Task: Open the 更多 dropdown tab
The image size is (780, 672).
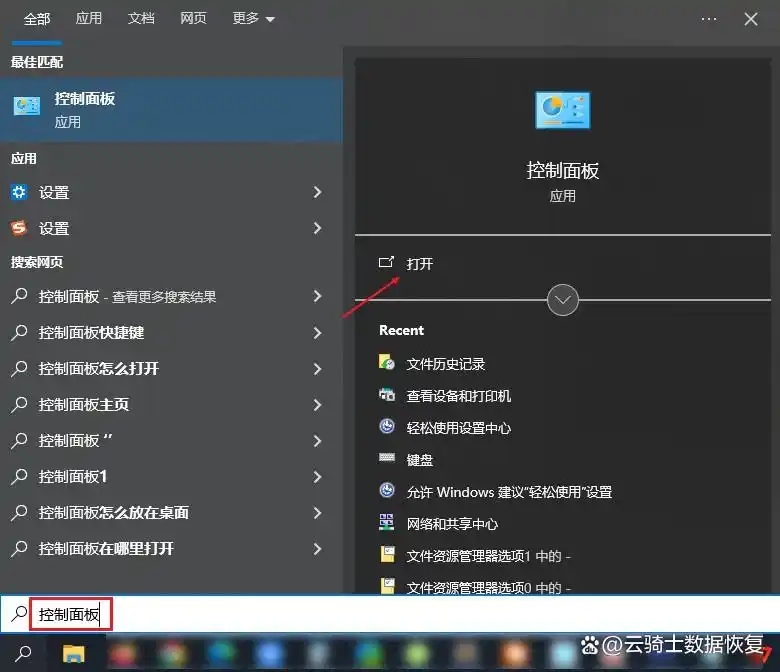Action: pos(253,19)
